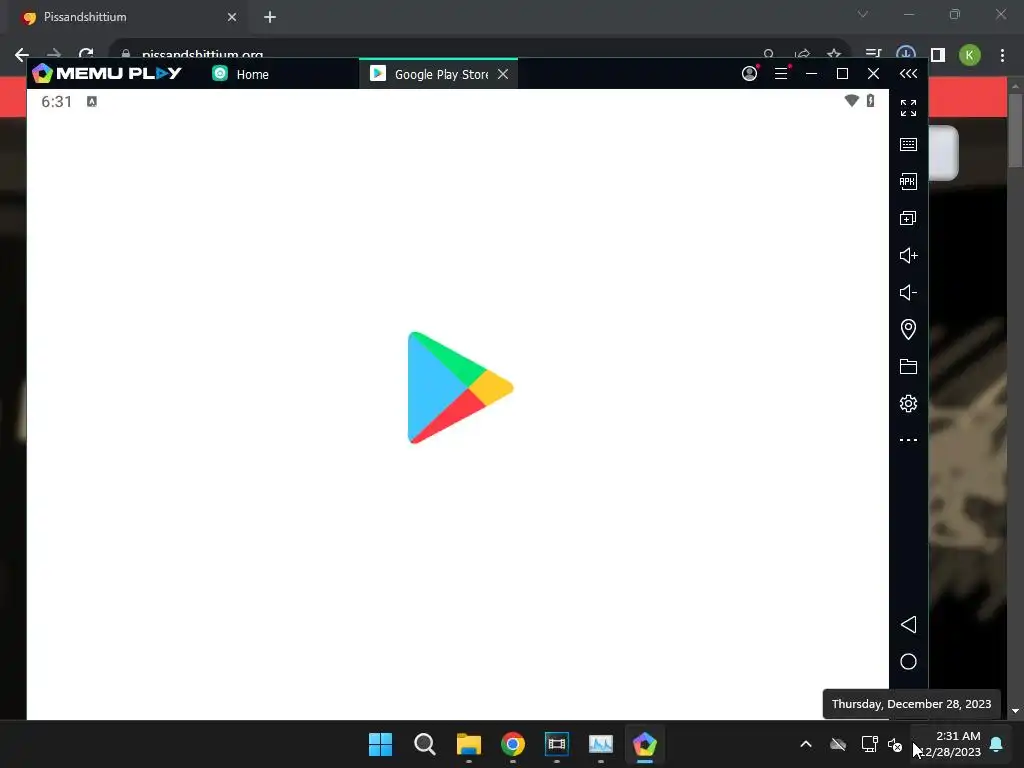Close the Google Play Store tab
This screenshot has width=1024, height=768.
(x=503, y=74)
